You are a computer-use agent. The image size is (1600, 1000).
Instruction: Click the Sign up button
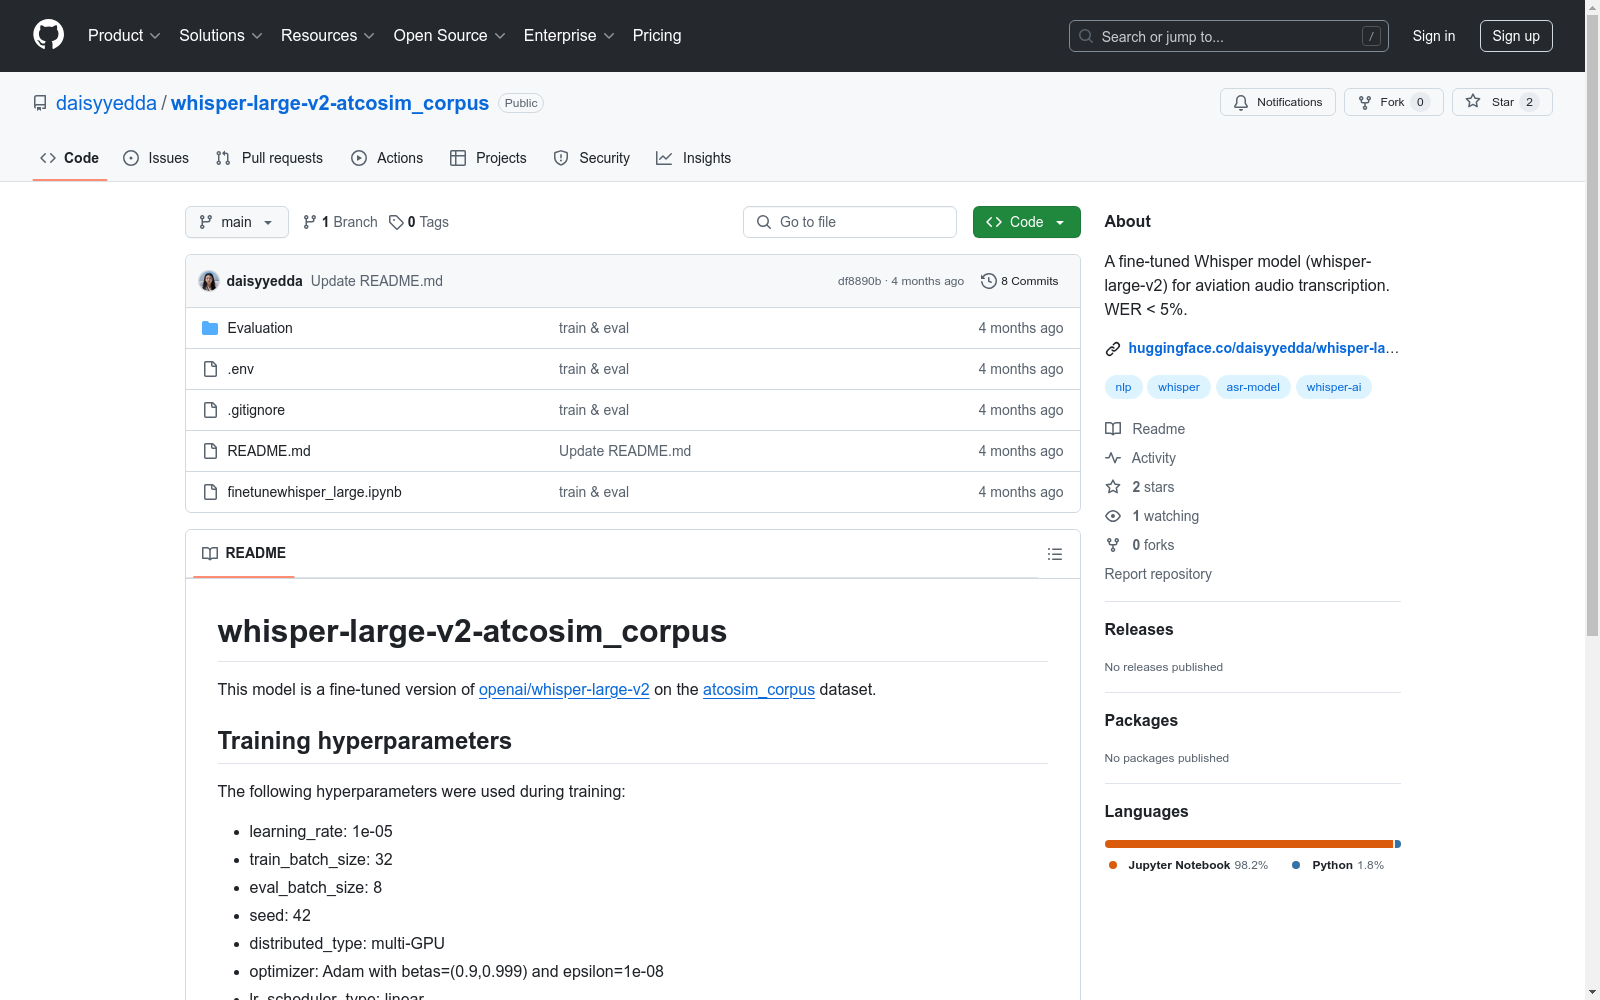(x=1516, y=36)
